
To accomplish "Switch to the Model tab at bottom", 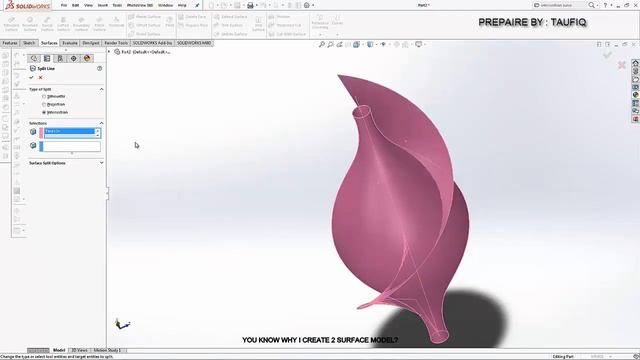I will pyautogui.click(x=59, y=350).
